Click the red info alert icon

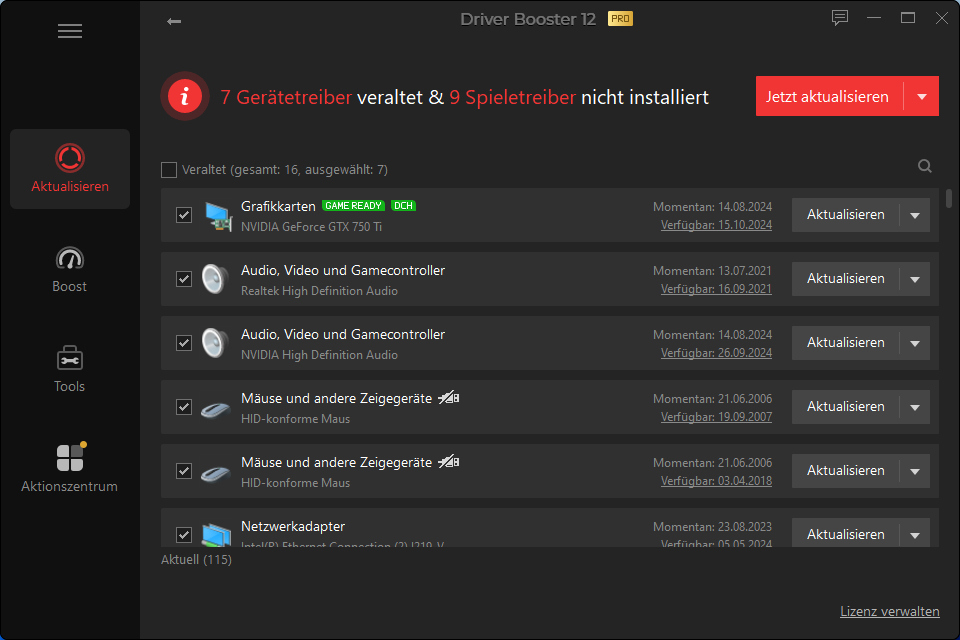click(x=185, y=96)
